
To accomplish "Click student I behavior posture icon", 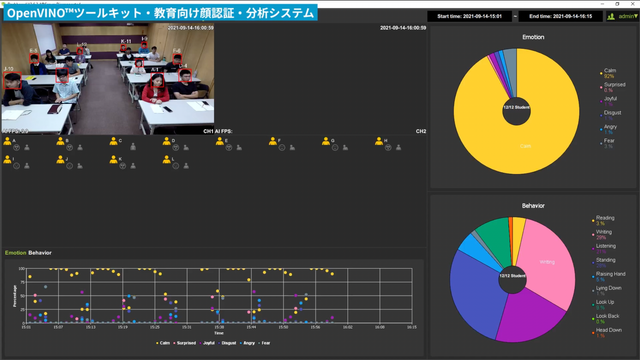I will coord(27,166).
